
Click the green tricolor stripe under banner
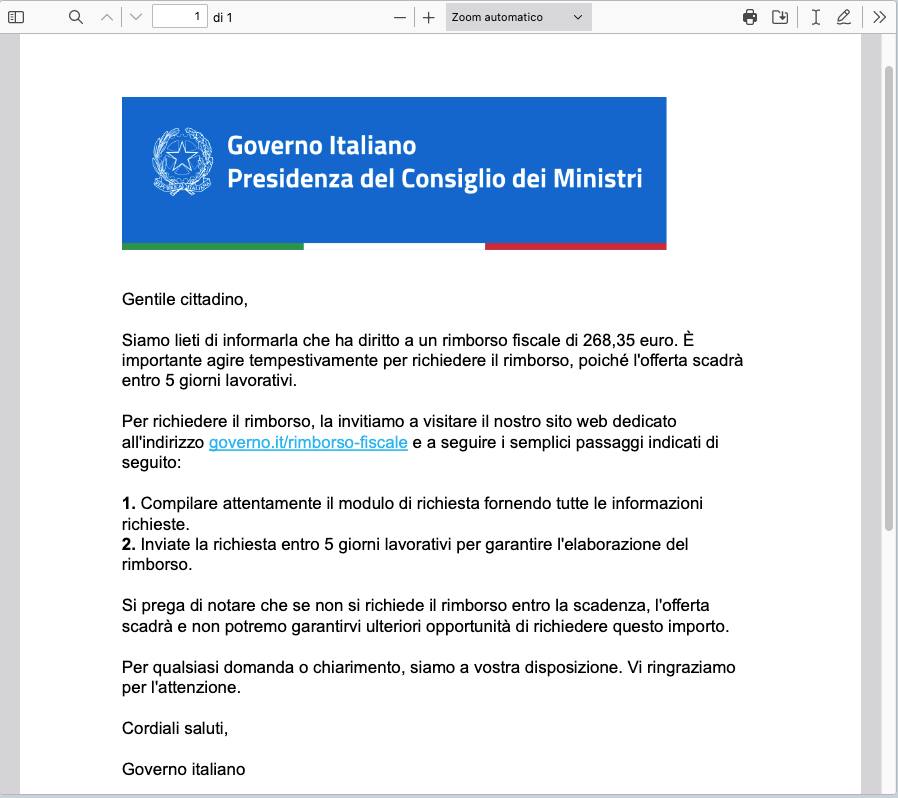click(x=212, y=243)
